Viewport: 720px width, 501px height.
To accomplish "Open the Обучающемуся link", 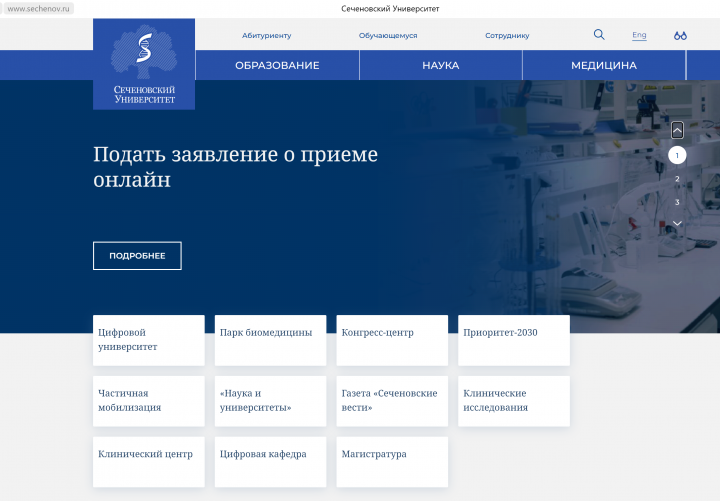I will click(x=388, y=35).
